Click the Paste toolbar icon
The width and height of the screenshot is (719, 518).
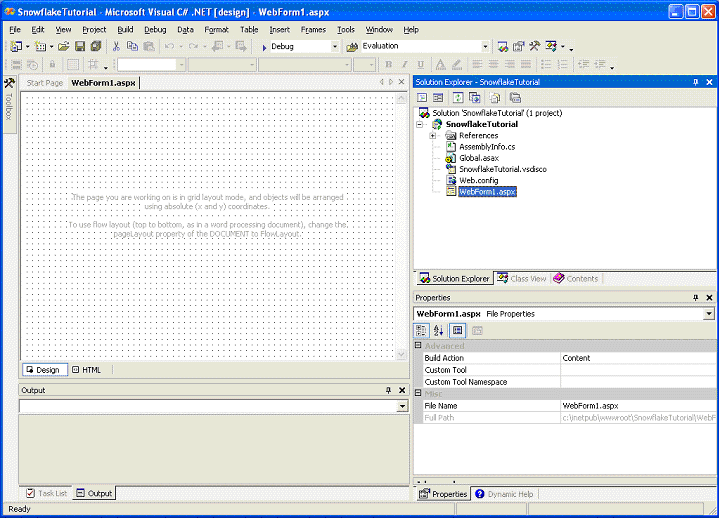tap(149, 46)
